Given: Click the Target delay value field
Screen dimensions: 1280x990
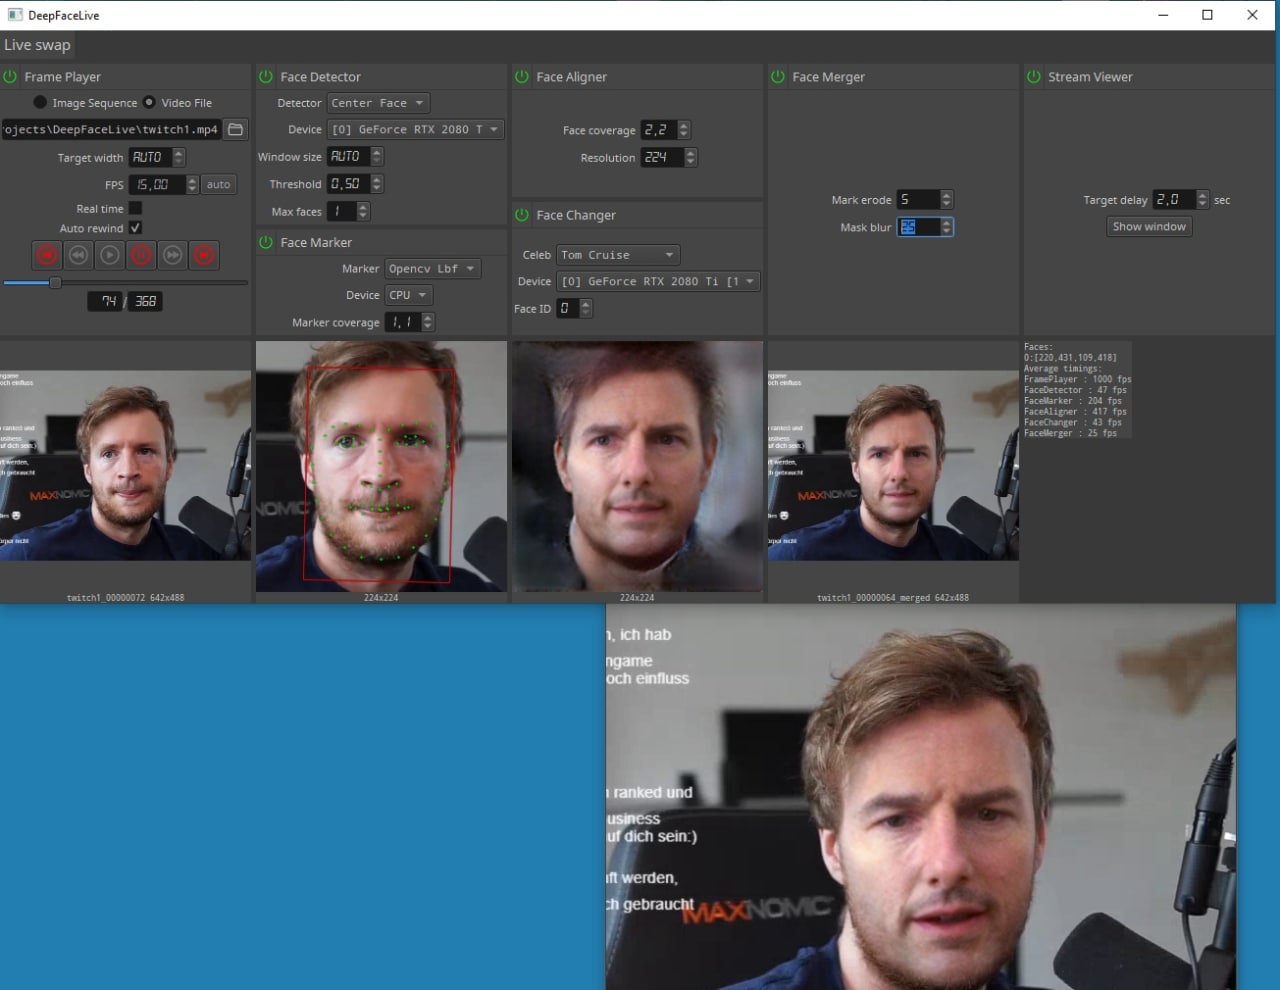Looking at the screenshot, I should coord(1174,200).
